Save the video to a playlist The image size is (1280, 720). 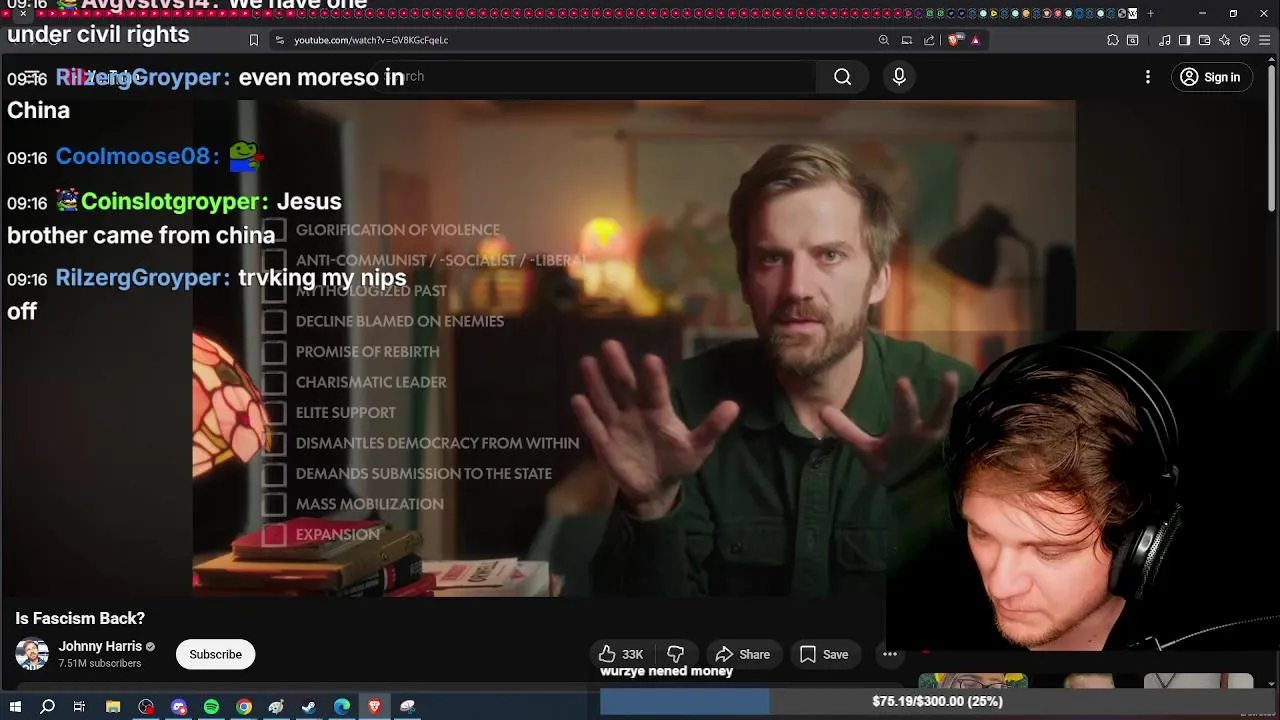point(824,654)
